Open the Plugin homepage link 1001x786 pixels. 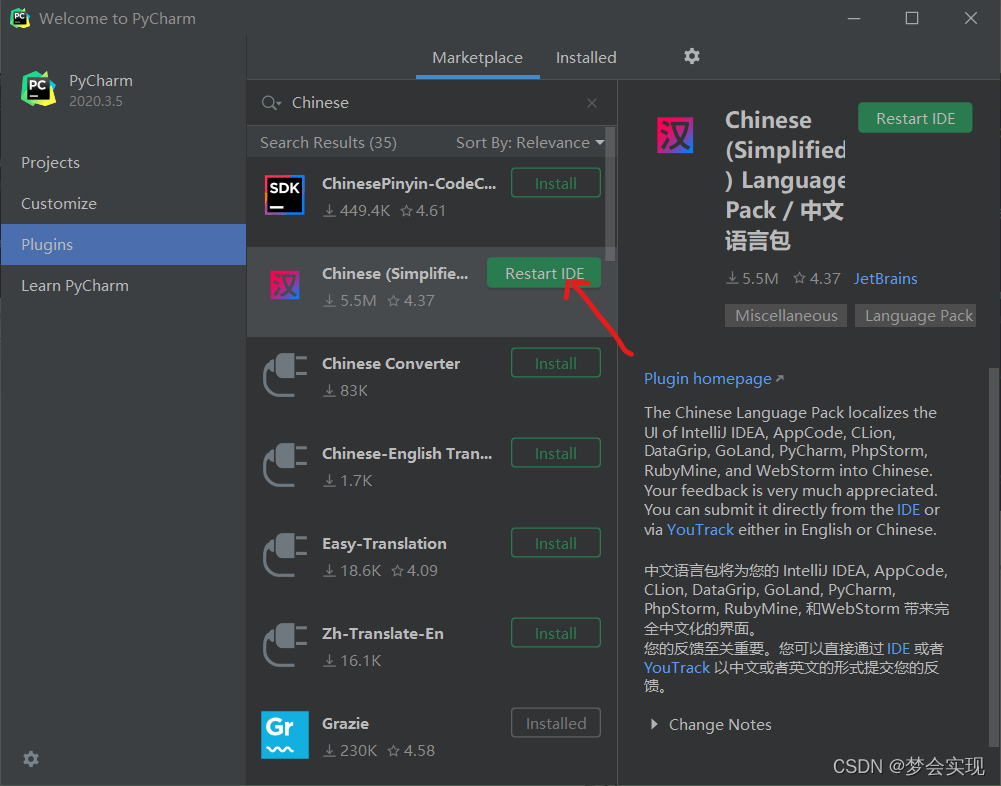(713, 379)
